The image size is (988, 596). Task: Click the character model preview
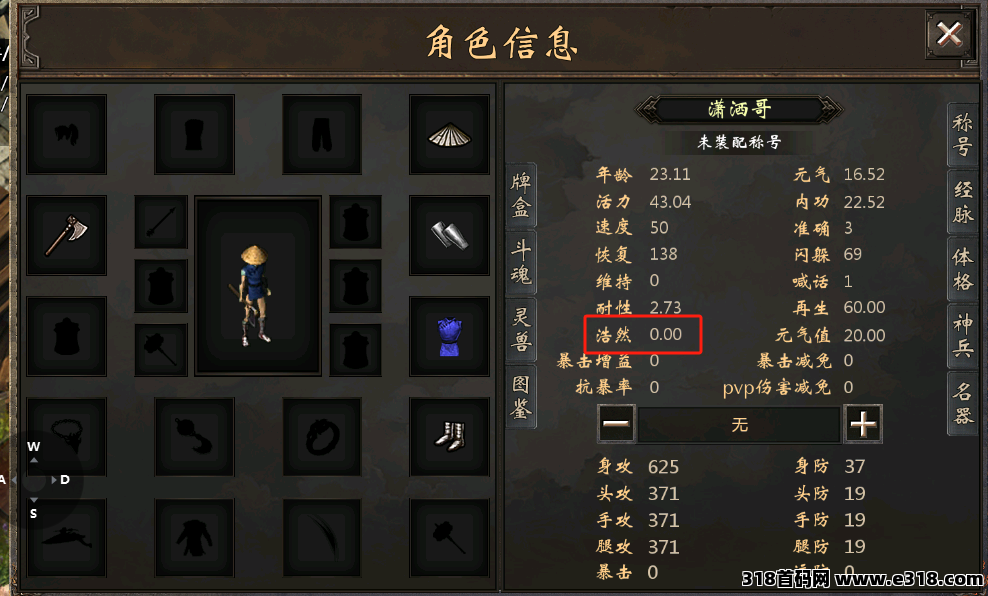[x=258, y=285]
